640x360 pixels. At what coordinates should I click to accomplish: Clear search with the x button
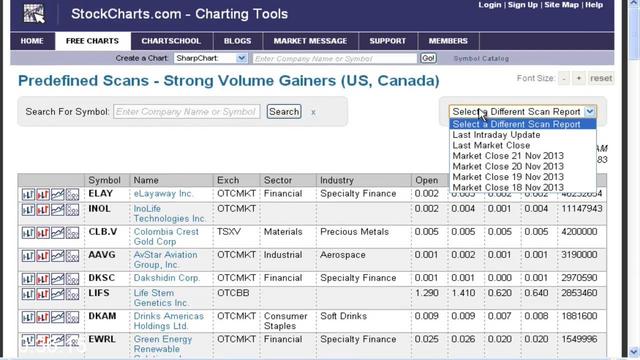[313, 112]
